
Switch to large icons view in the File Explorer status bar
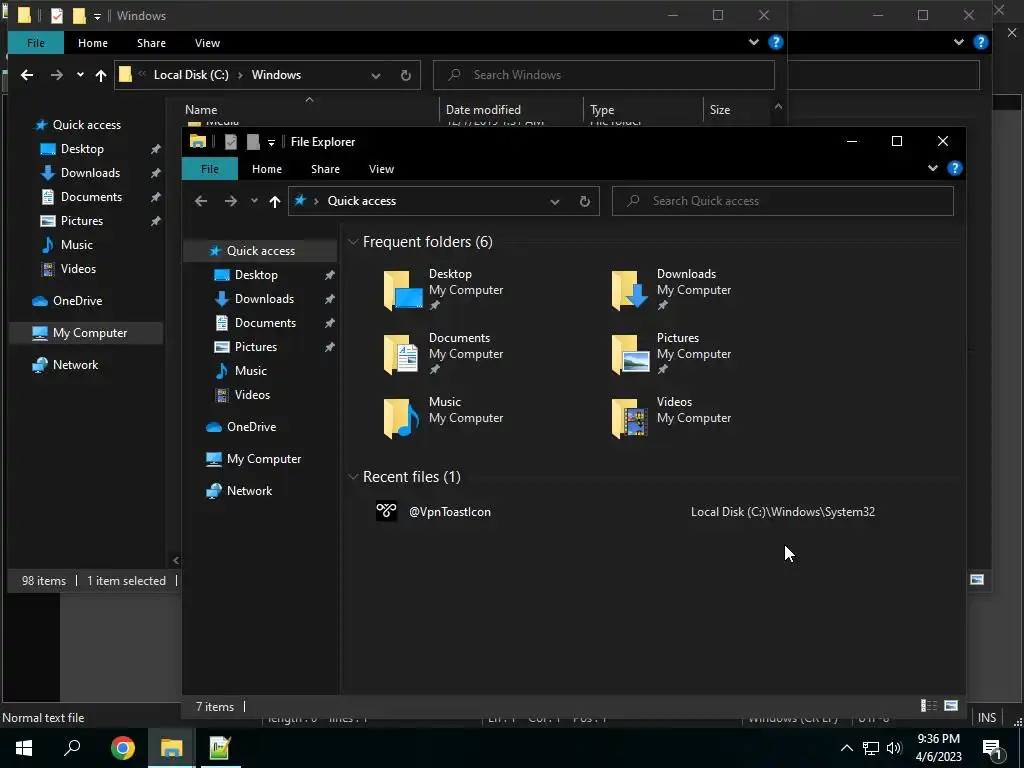[951, 705]
